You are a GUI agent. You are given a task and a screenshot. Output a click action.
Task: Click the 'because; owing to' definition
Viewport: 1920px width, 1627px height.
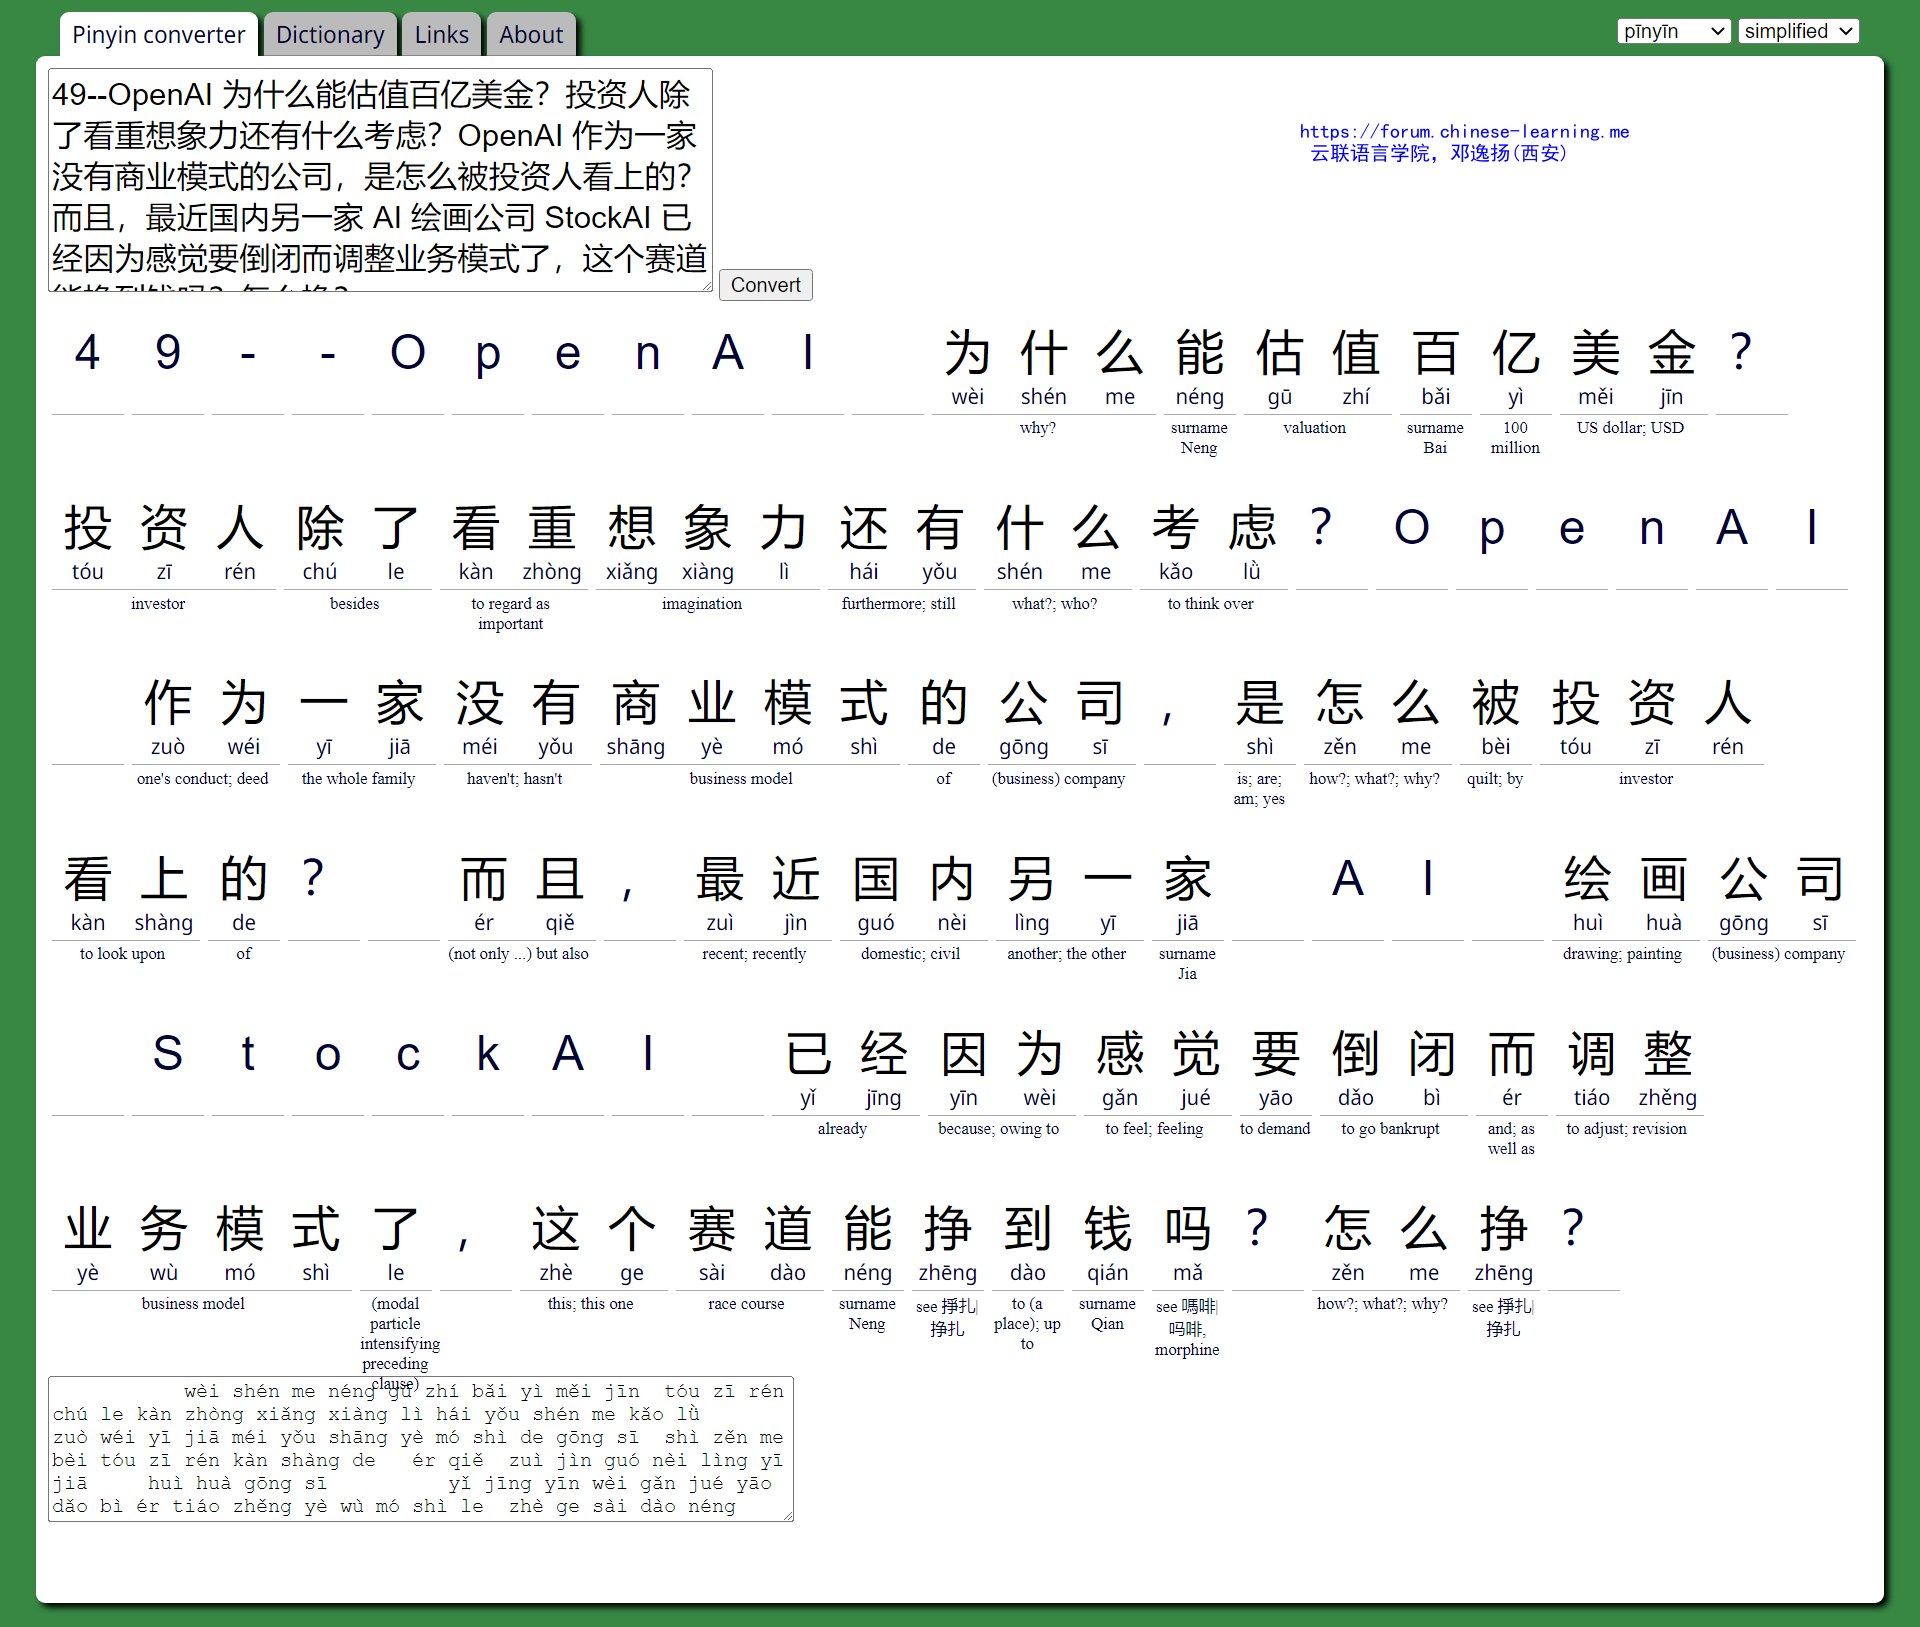998,1129
